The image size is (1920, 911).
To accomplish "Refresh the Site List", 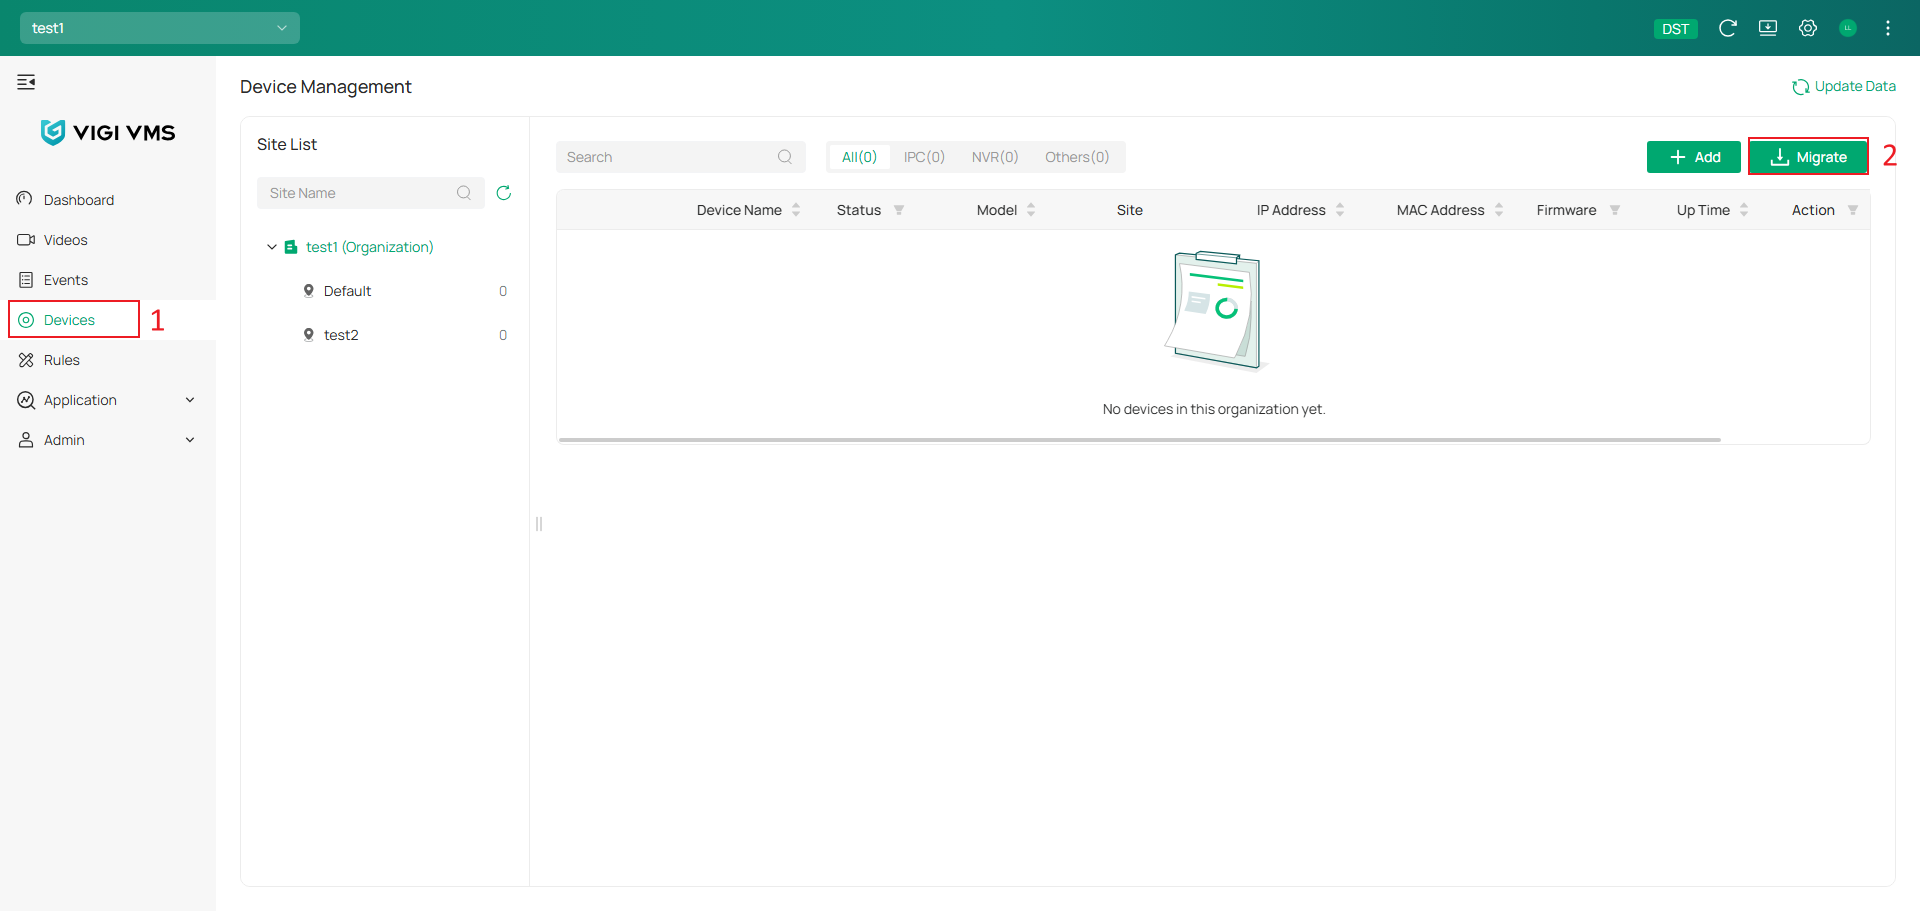I will point(504,193).
